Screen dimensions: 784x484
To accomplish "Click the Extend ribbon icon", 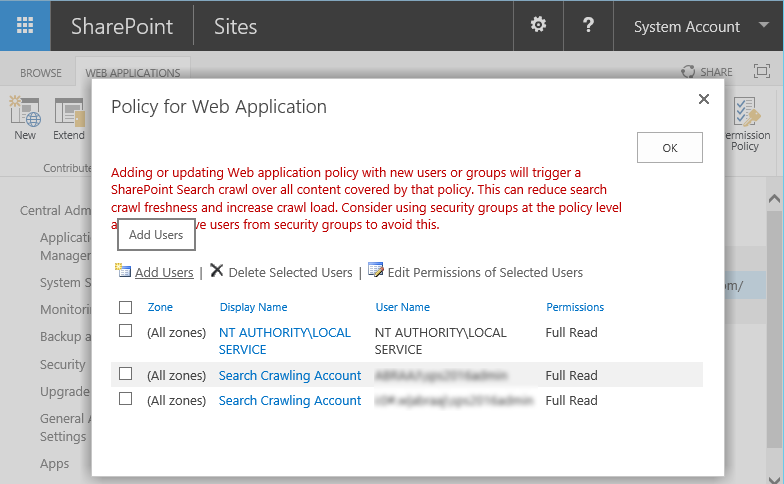I will 70,111.
